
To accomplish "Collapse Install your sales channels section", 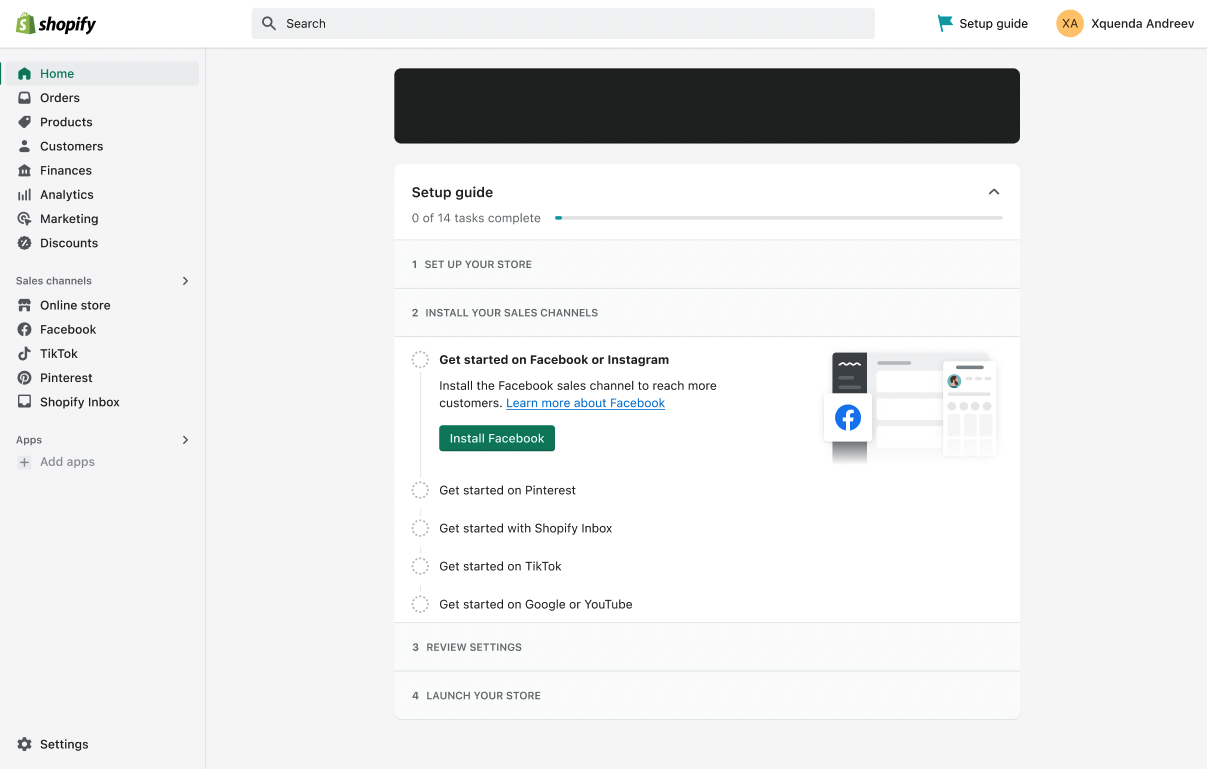I will tap(707, 313).
